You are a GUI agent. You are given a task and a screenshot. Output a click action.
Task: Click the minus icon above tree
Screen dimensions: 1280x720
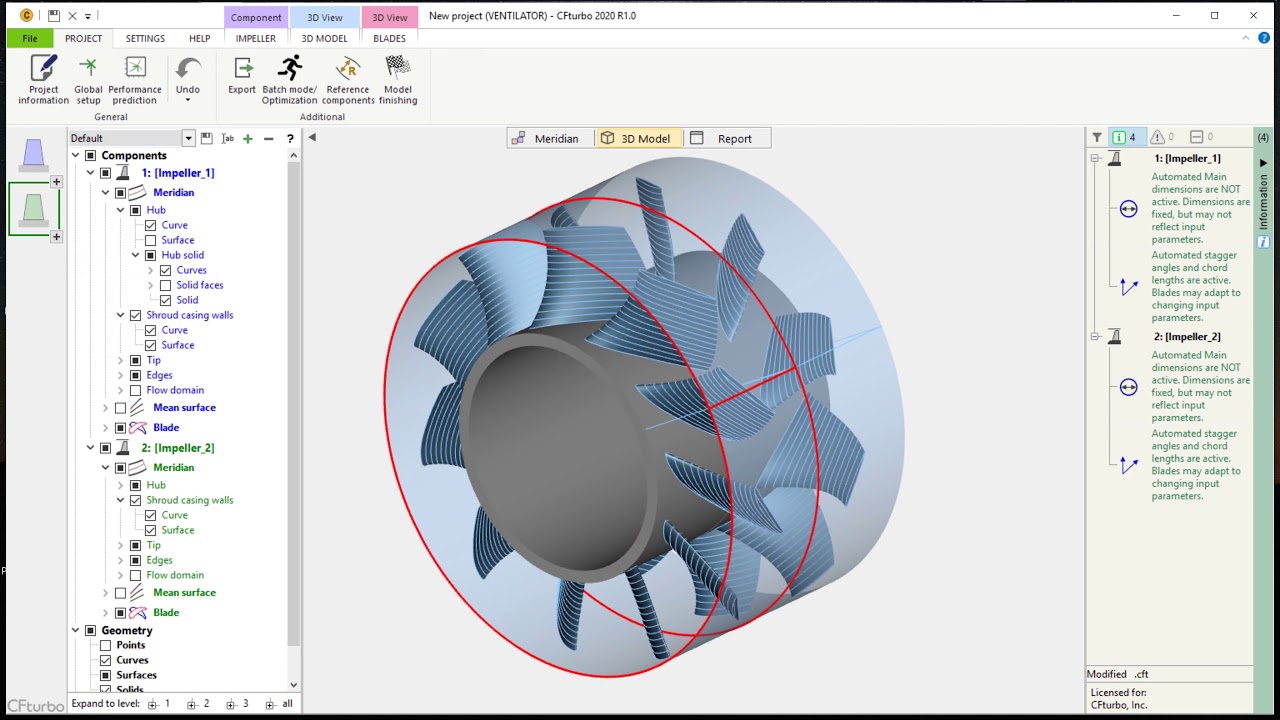point(268,138)
